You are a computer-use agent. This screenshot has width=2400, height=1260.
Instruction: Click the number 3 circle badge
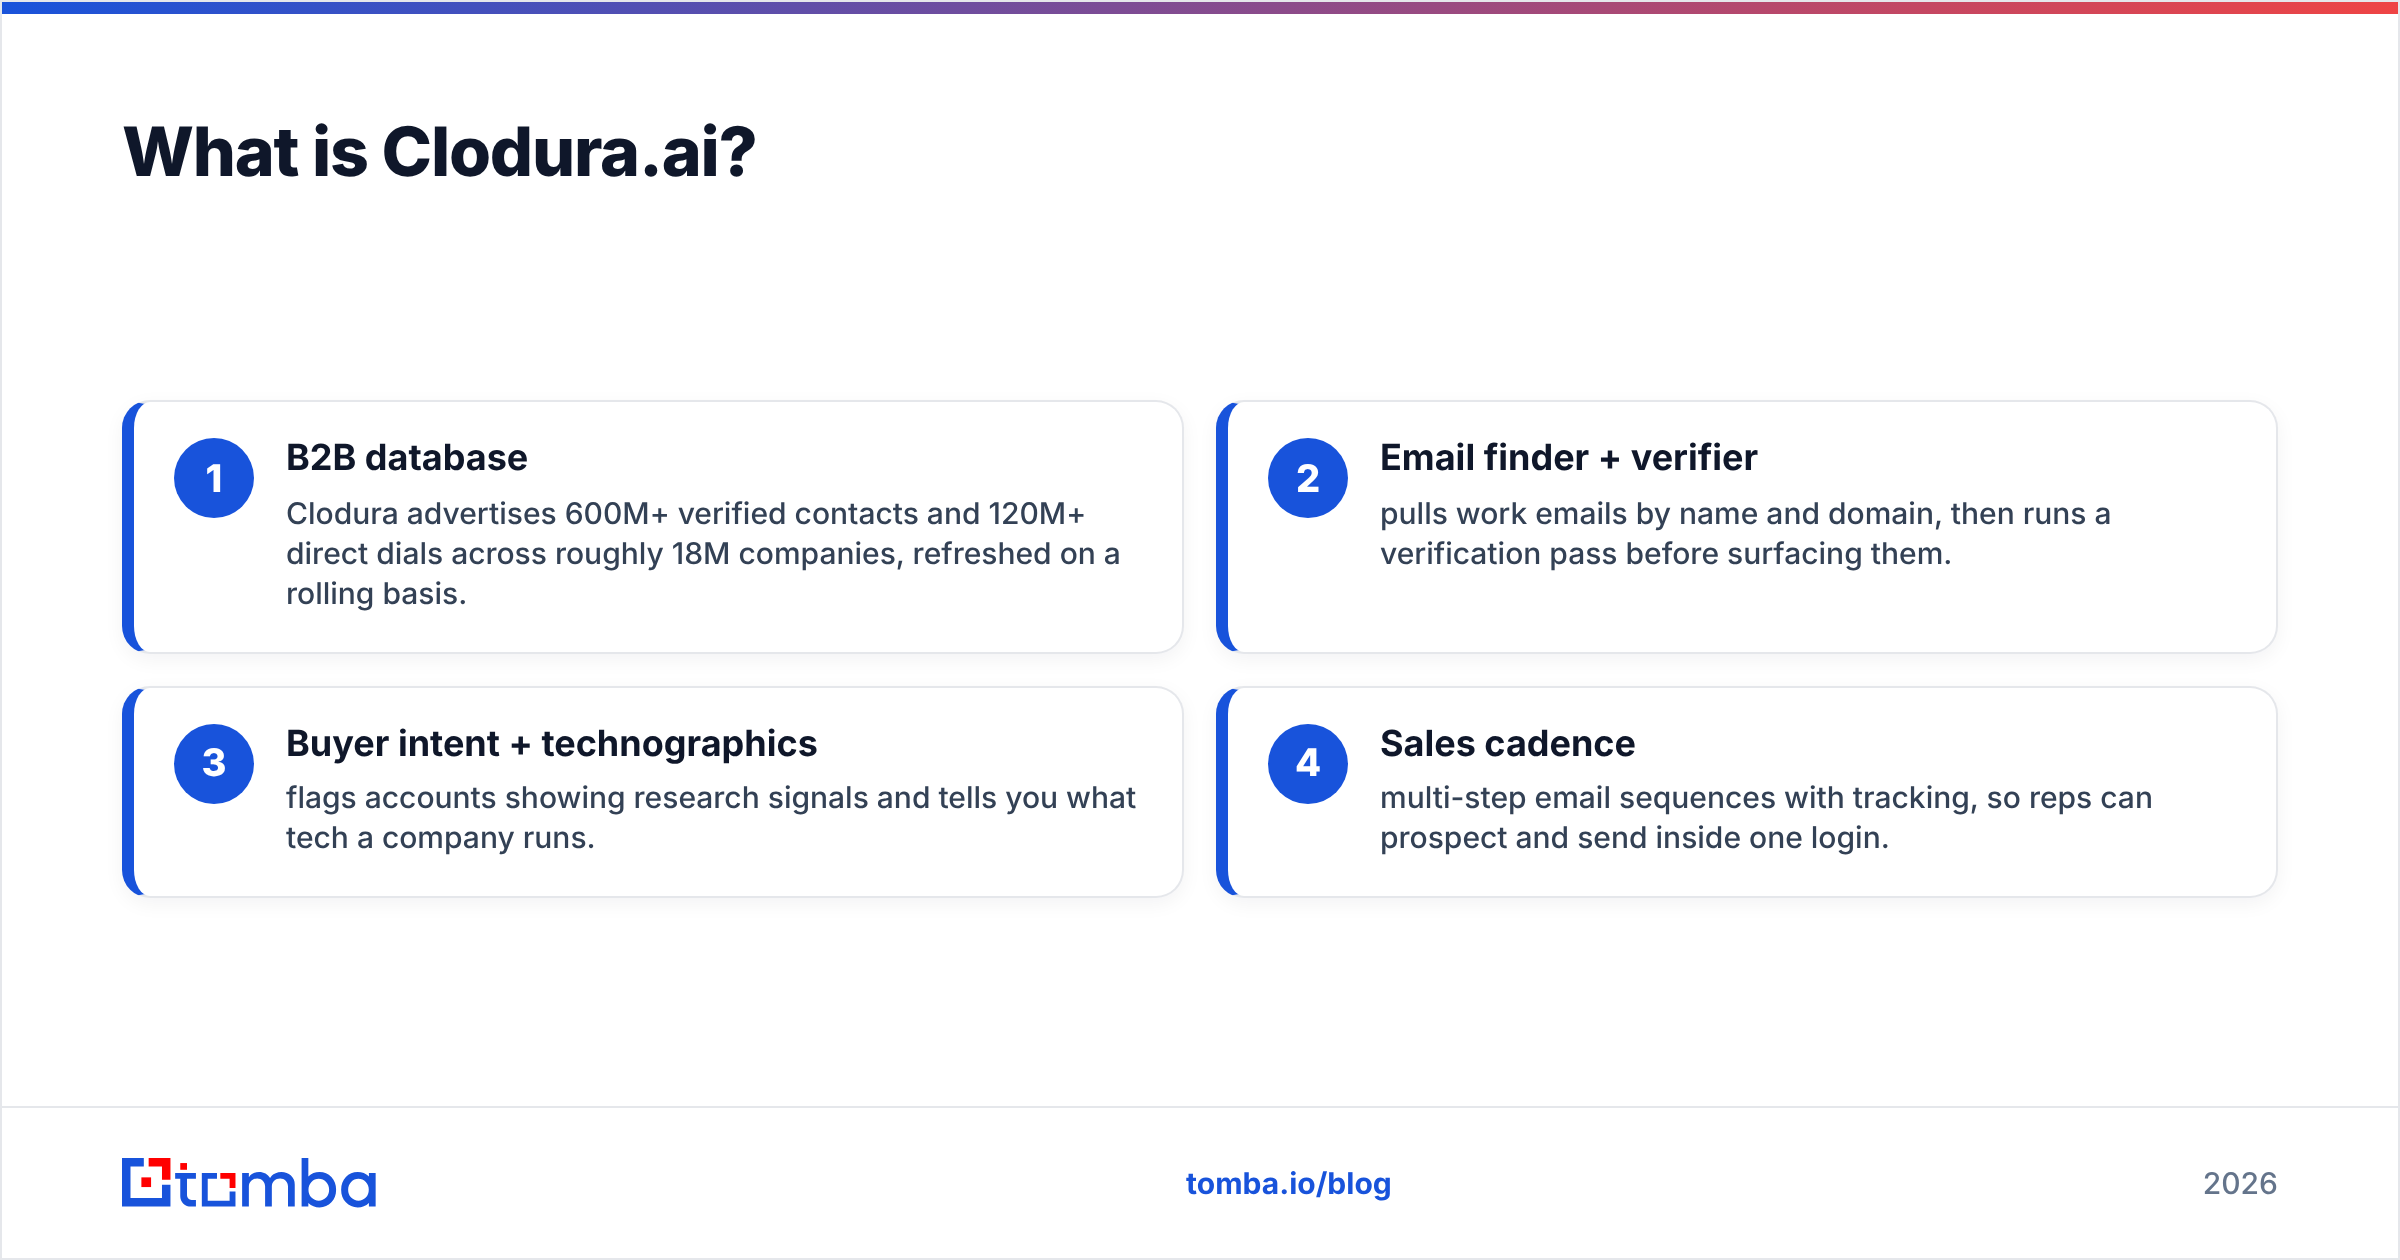[214, 764]
